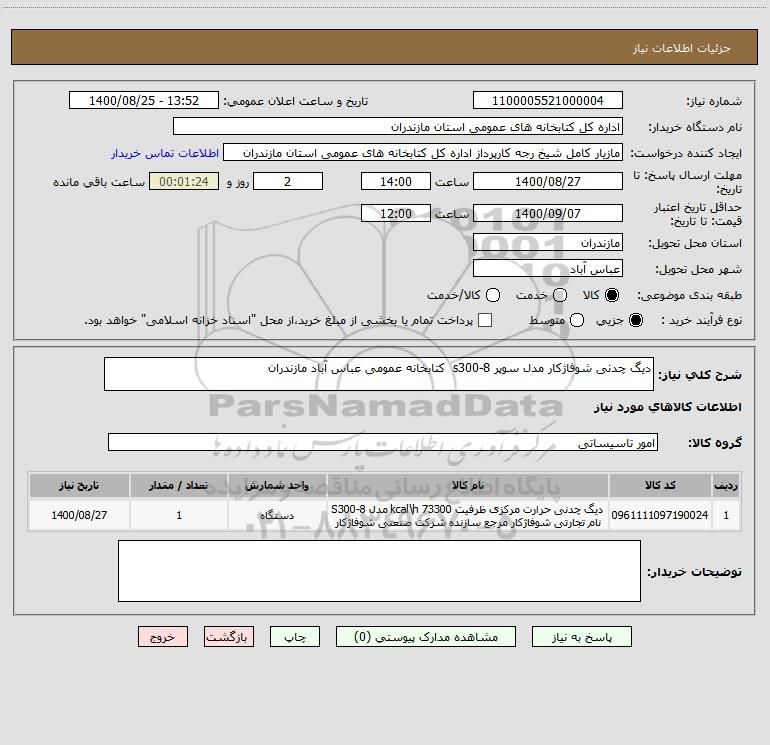Click the buyer organization name field
The image size is (770, 745).
coord(398,126)
